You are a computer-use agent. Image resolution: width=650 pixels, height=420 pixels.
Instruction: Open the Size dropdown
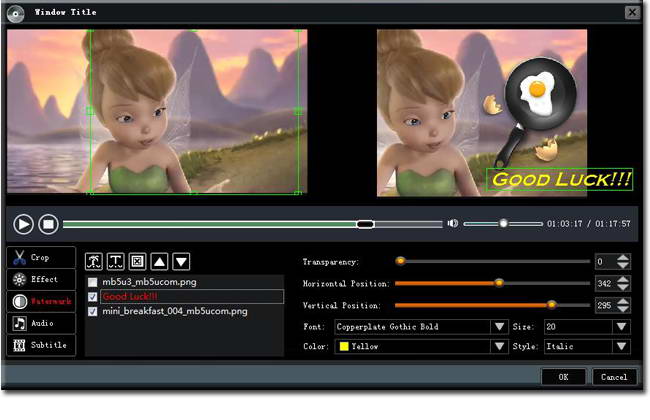(x=621, y=327)
